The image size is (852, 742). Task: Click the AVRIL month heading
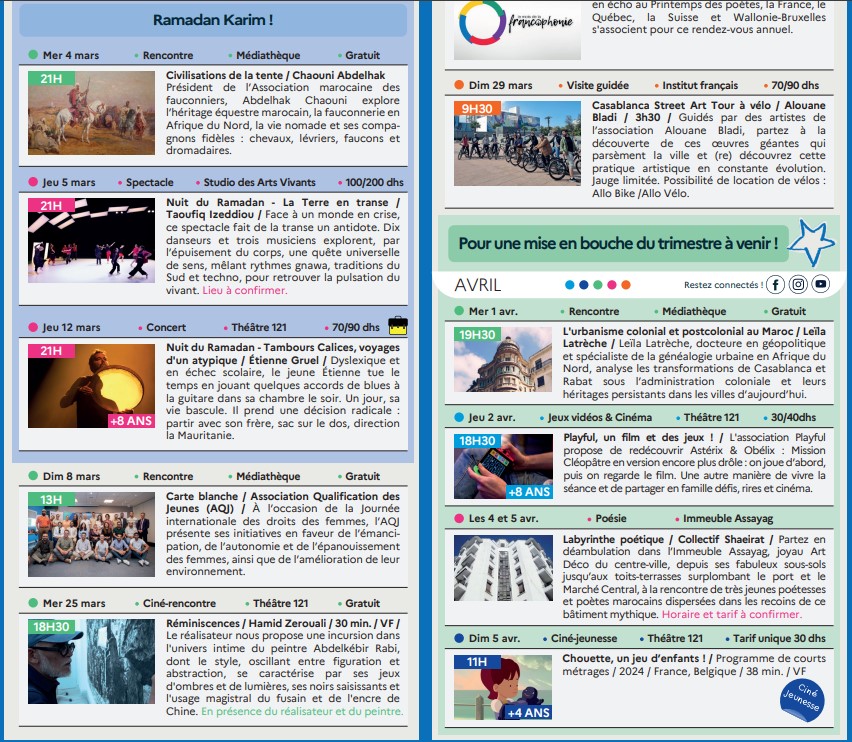coord(478,285)
